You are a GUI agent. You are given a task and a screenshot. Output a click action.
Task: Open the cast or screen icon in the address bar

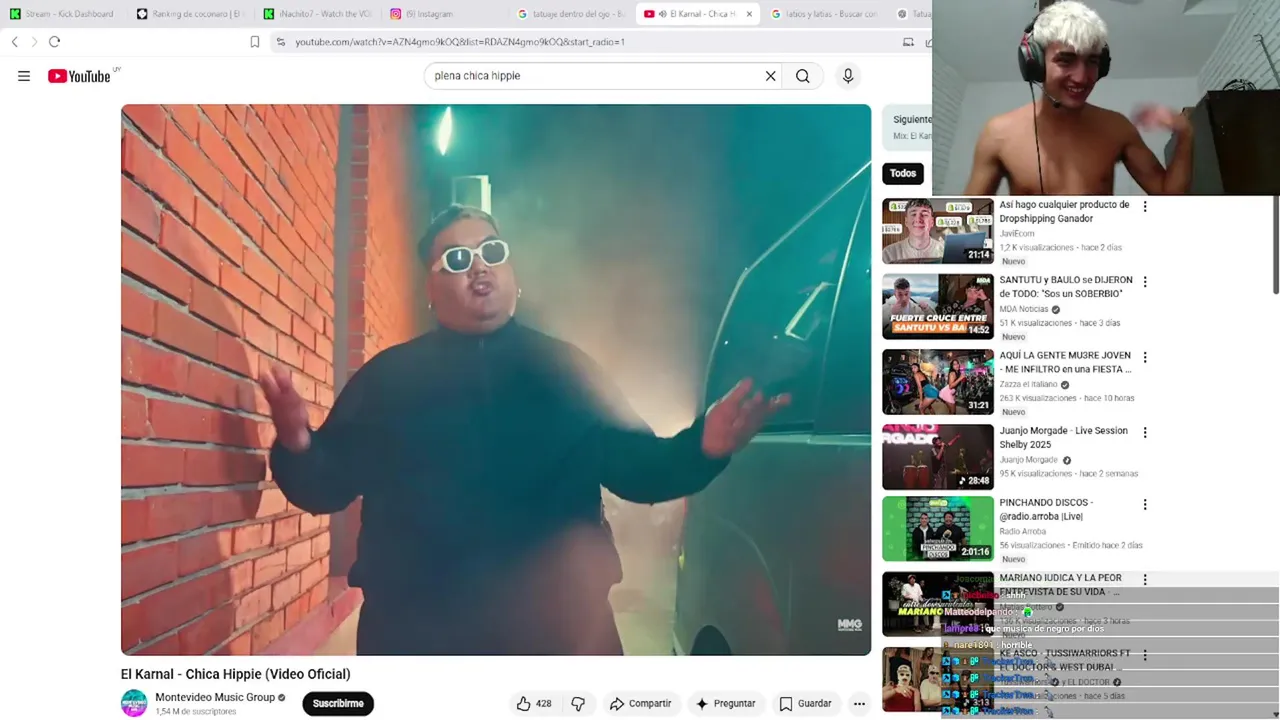[x=908, y=42]
